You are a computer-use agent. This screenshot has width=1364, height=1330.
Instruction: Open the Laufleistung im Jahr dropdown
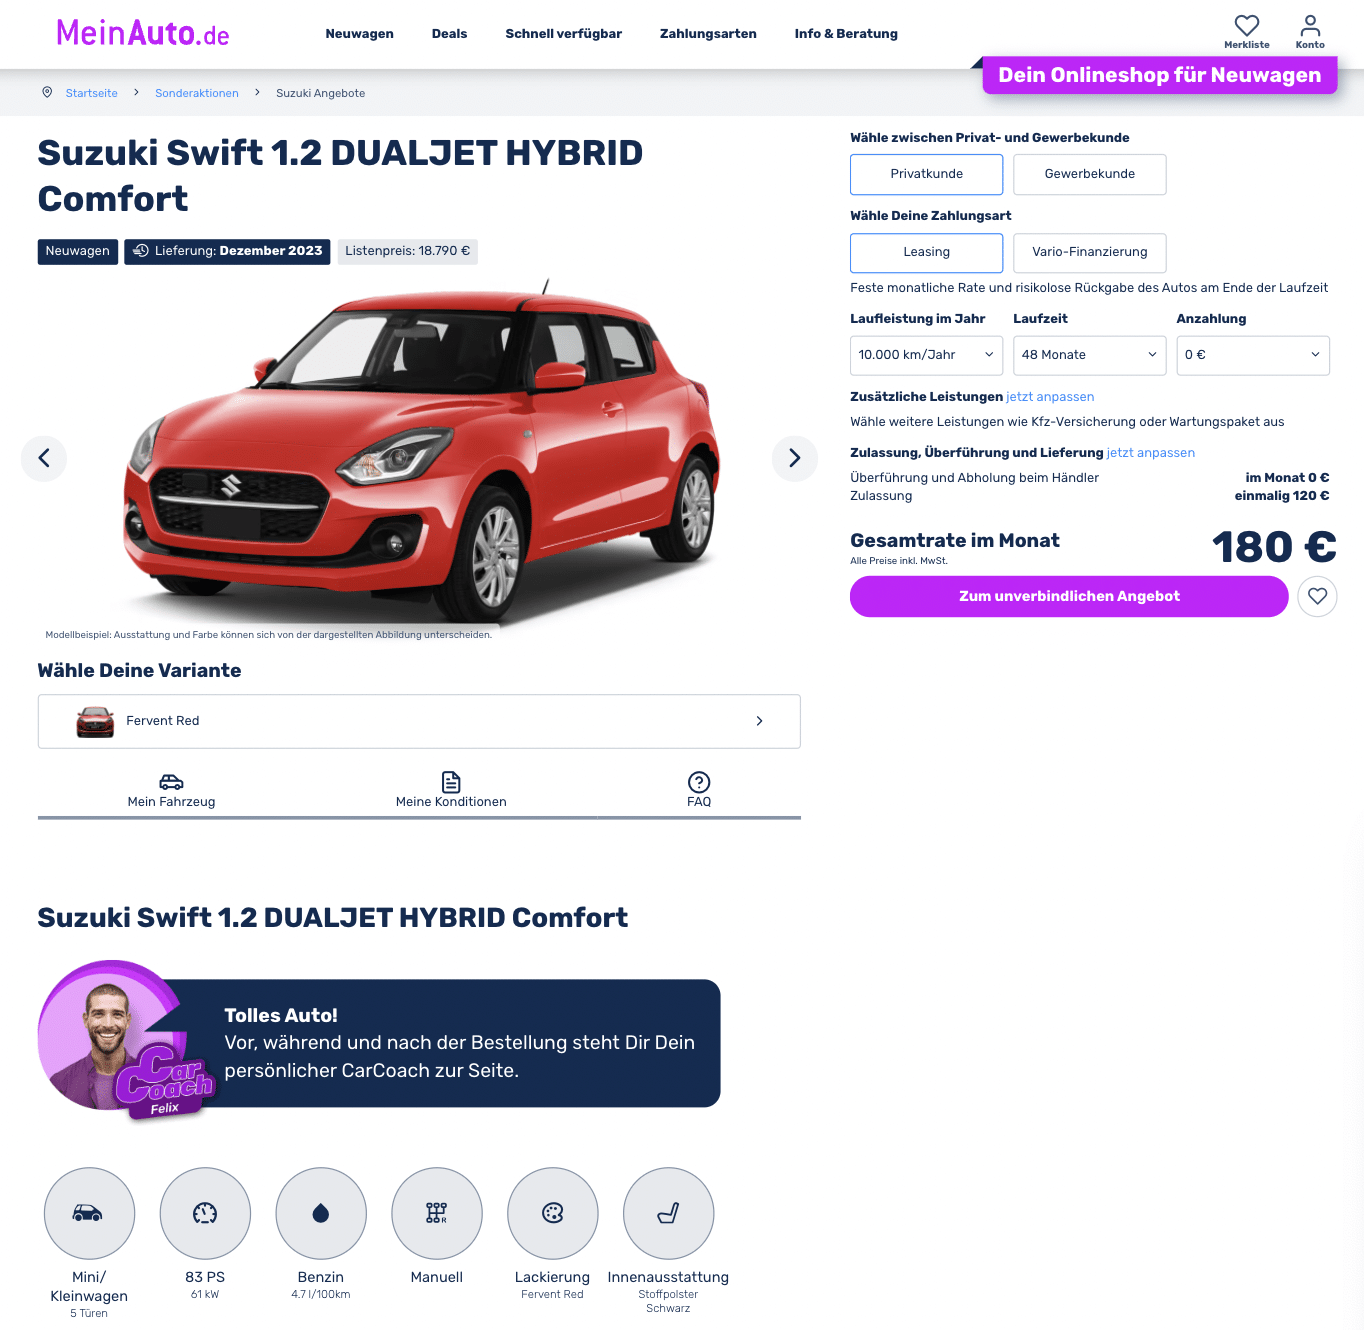click(x=927, y=356)
